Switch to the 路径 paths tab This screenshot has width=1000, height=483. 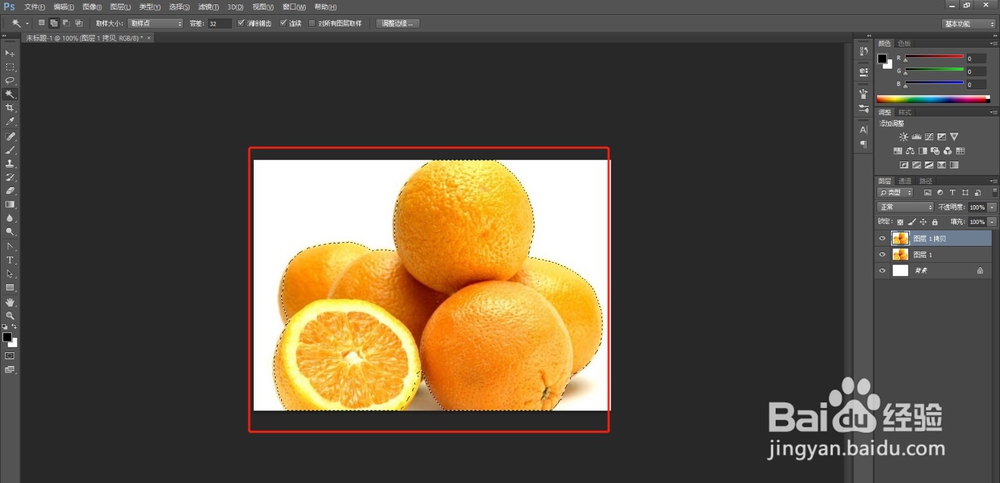pos(925,181)
